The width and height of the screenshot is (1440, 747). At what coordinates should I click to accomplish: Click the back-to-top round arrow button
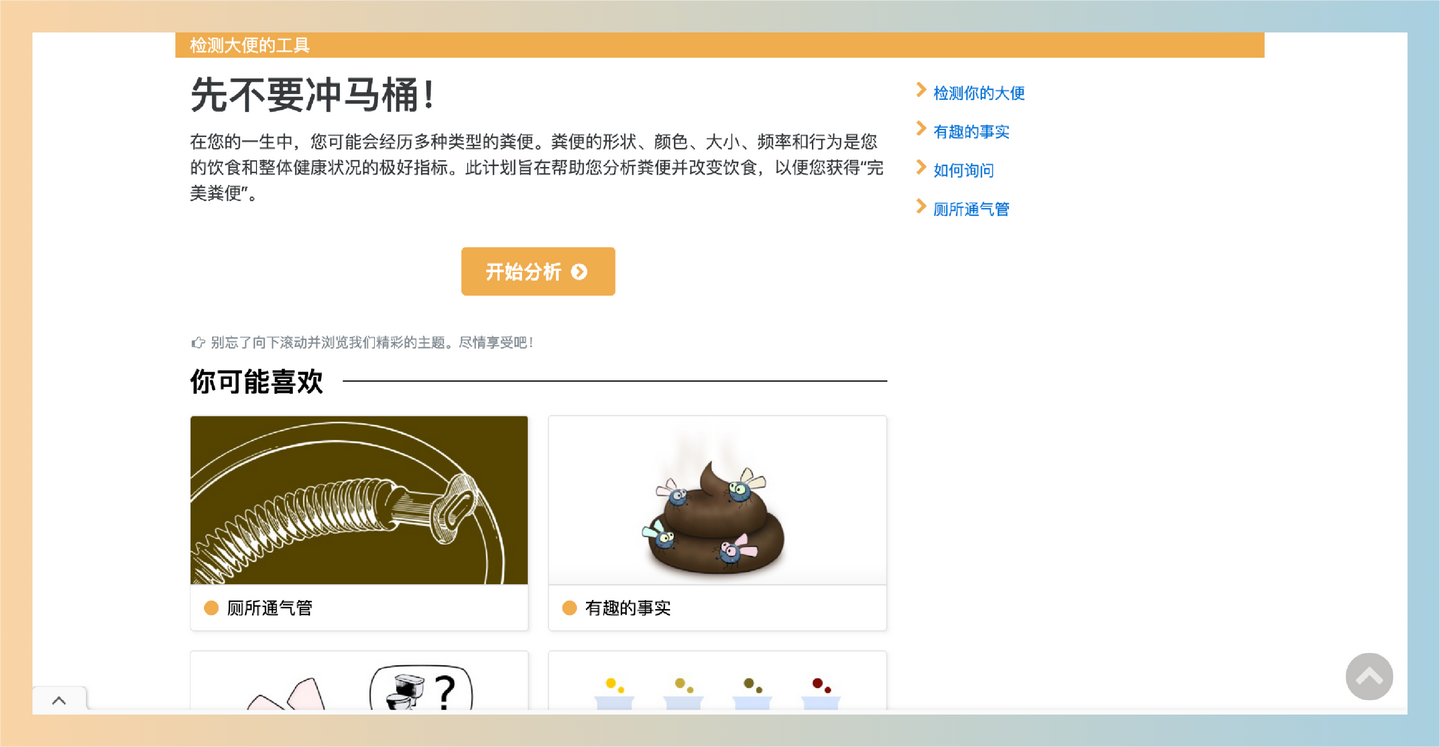click(x=1369, y=676)
